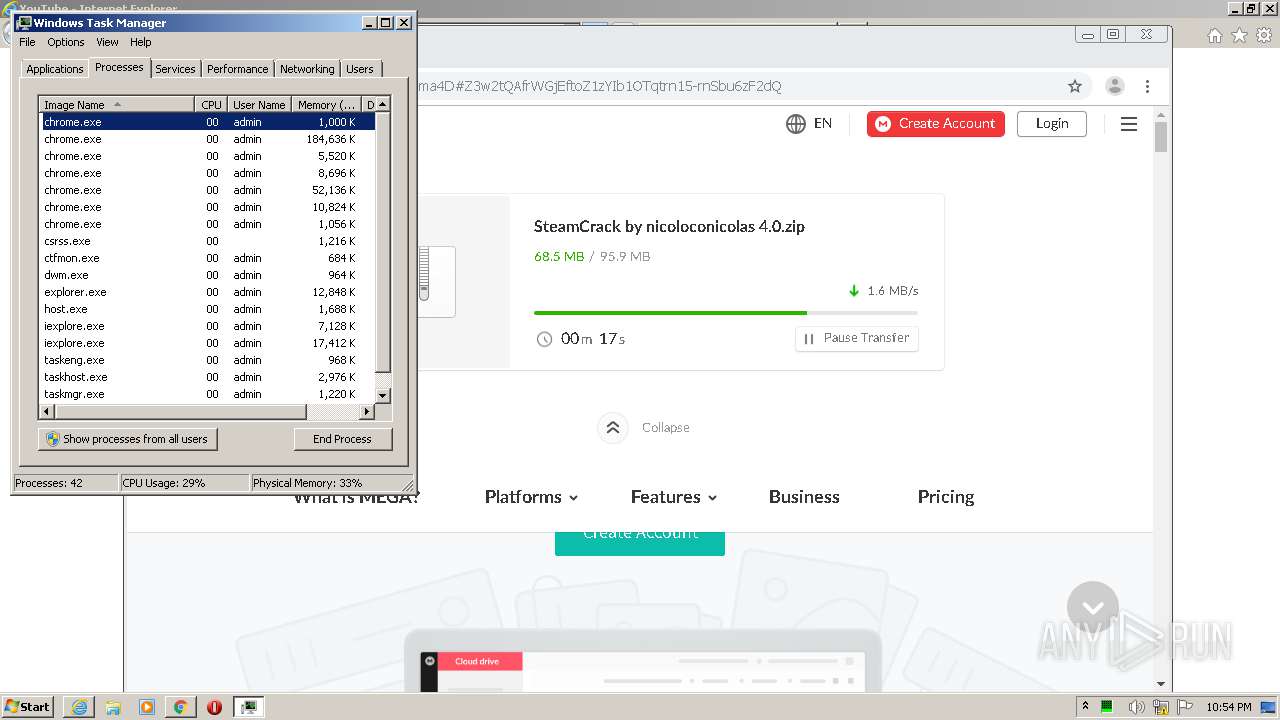Screen dimensions: 1280x720
Task: Open the red Opera icon in taskbar
Action: pyautogui.click(x=214, y=707)
